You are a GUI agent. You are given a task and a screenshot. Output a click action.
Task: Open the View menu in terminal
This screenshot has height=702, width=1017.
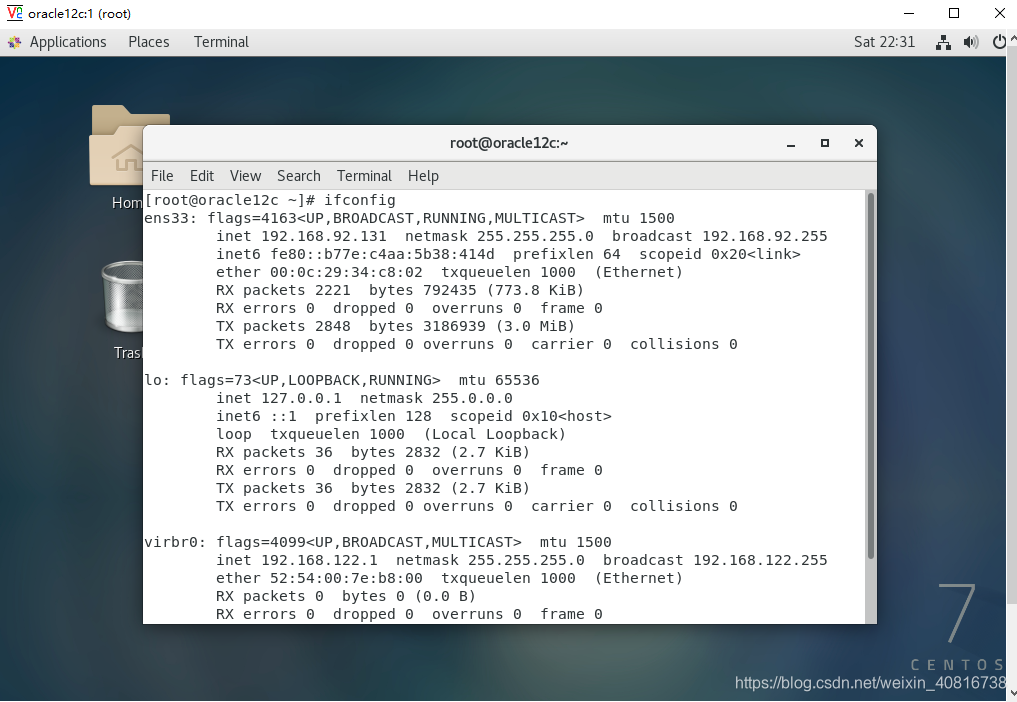[x=245, y=176]
